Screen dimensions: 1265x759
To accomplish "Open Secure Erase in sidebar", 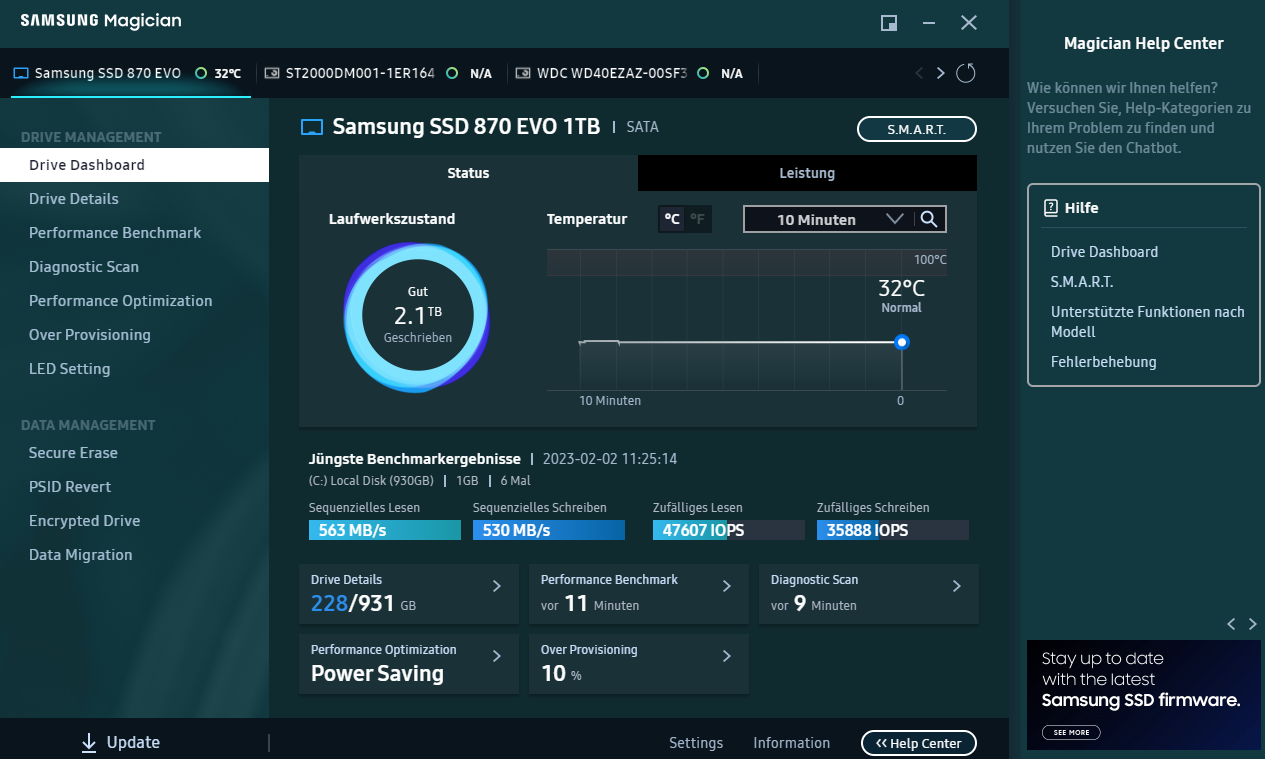I will 134,453.
